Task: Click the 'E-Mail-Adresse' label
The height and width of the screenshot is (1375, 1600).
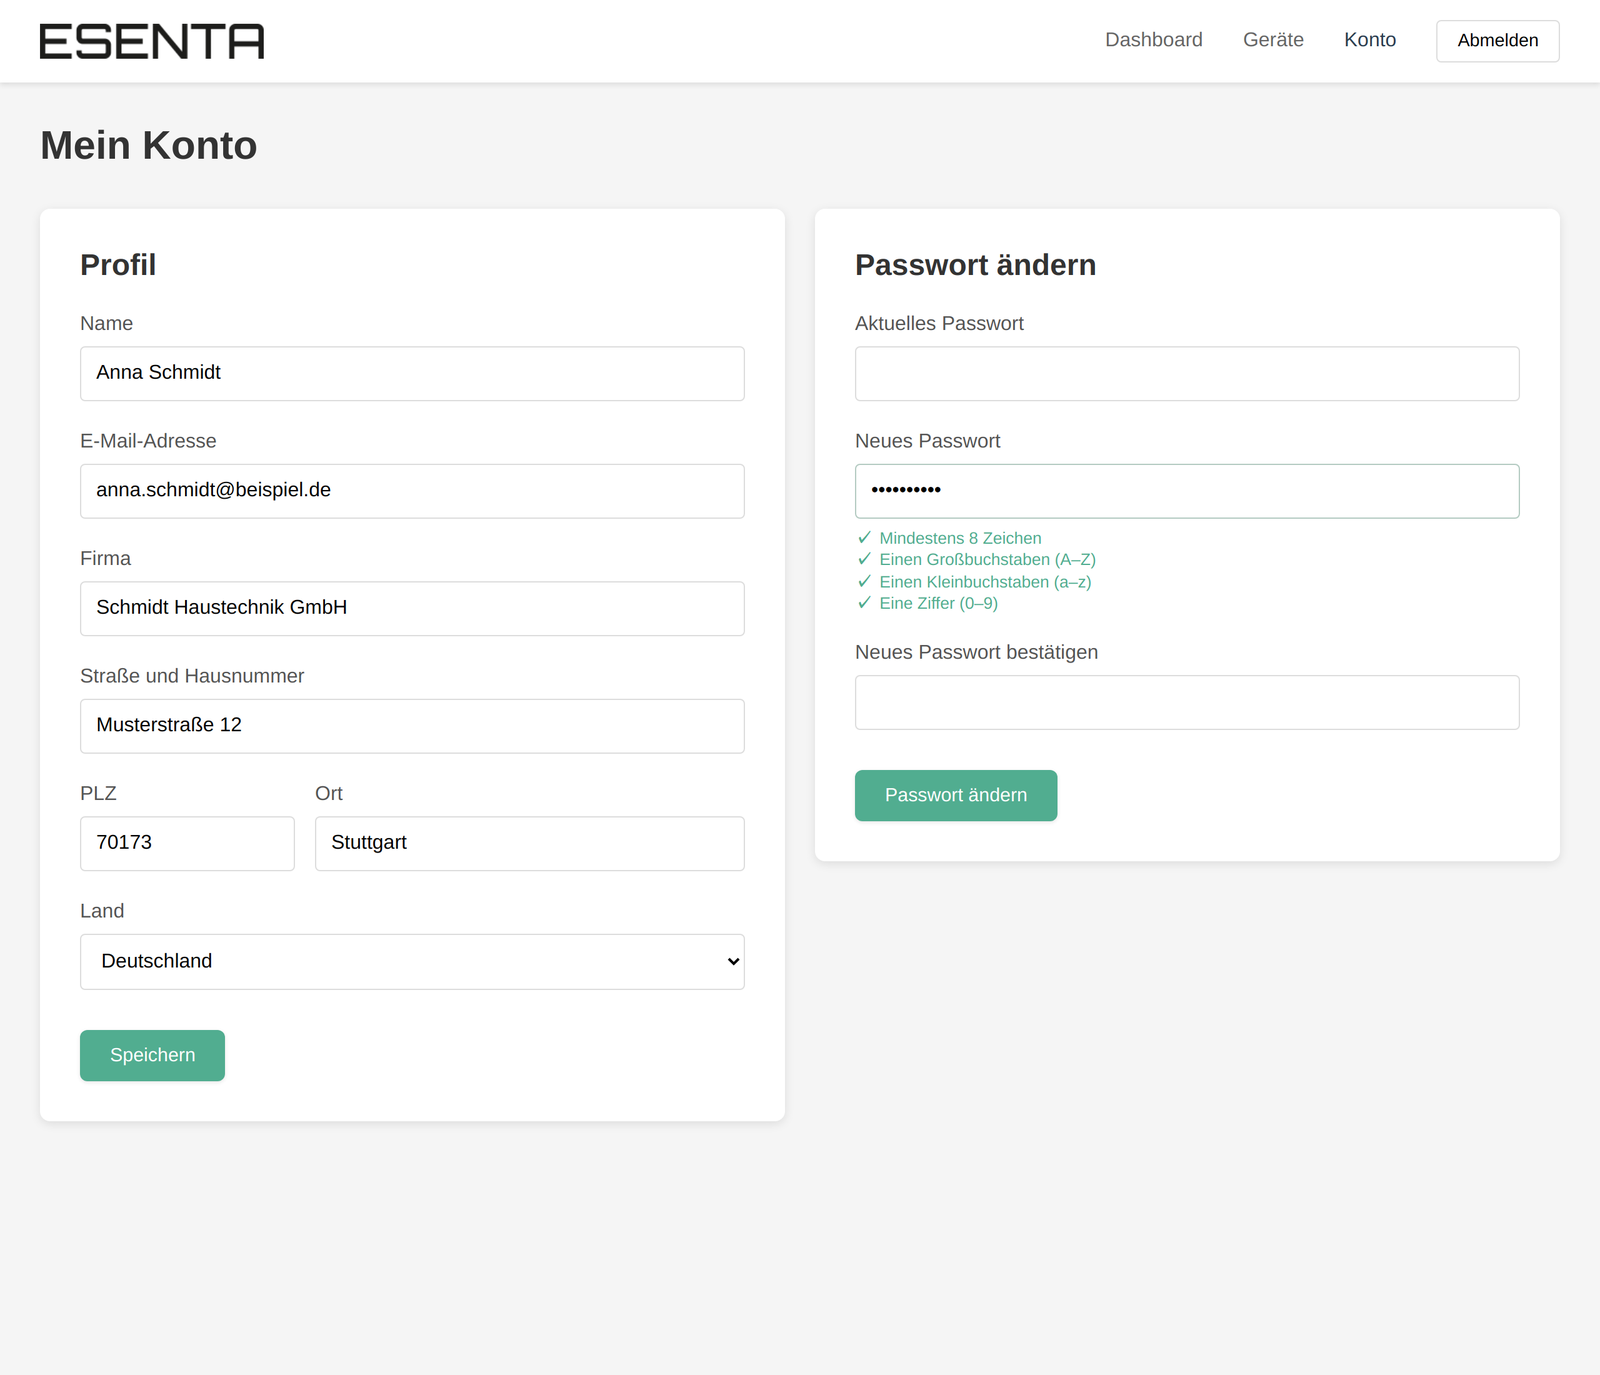Action: 148,441
